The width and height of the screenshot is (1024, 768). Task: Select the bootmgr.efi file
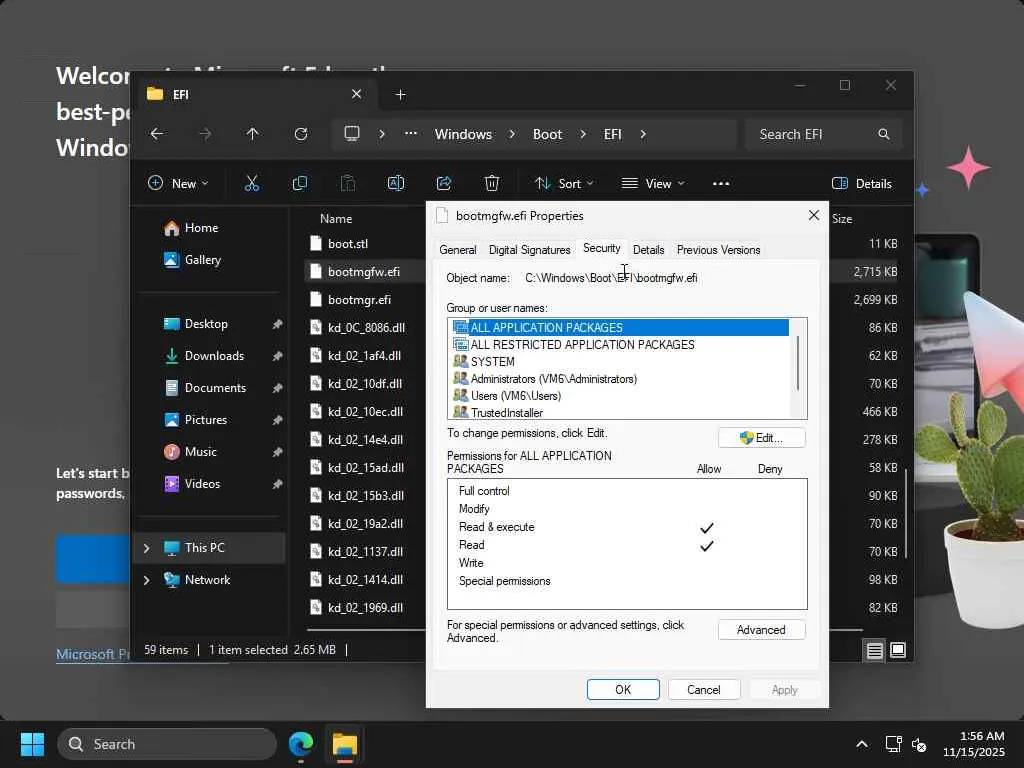[x=359, y=300]
